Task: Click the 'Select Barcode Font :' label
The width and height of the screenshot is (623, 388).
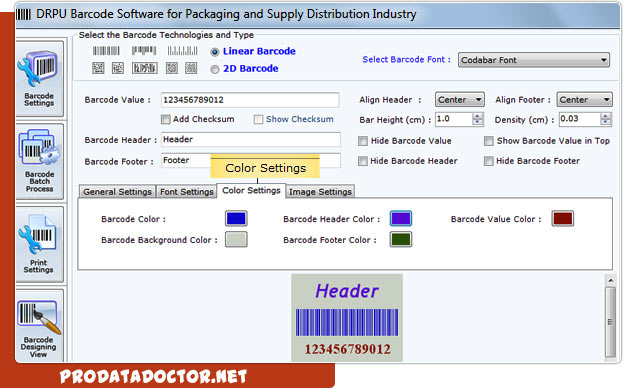Action: coord(406,60)
